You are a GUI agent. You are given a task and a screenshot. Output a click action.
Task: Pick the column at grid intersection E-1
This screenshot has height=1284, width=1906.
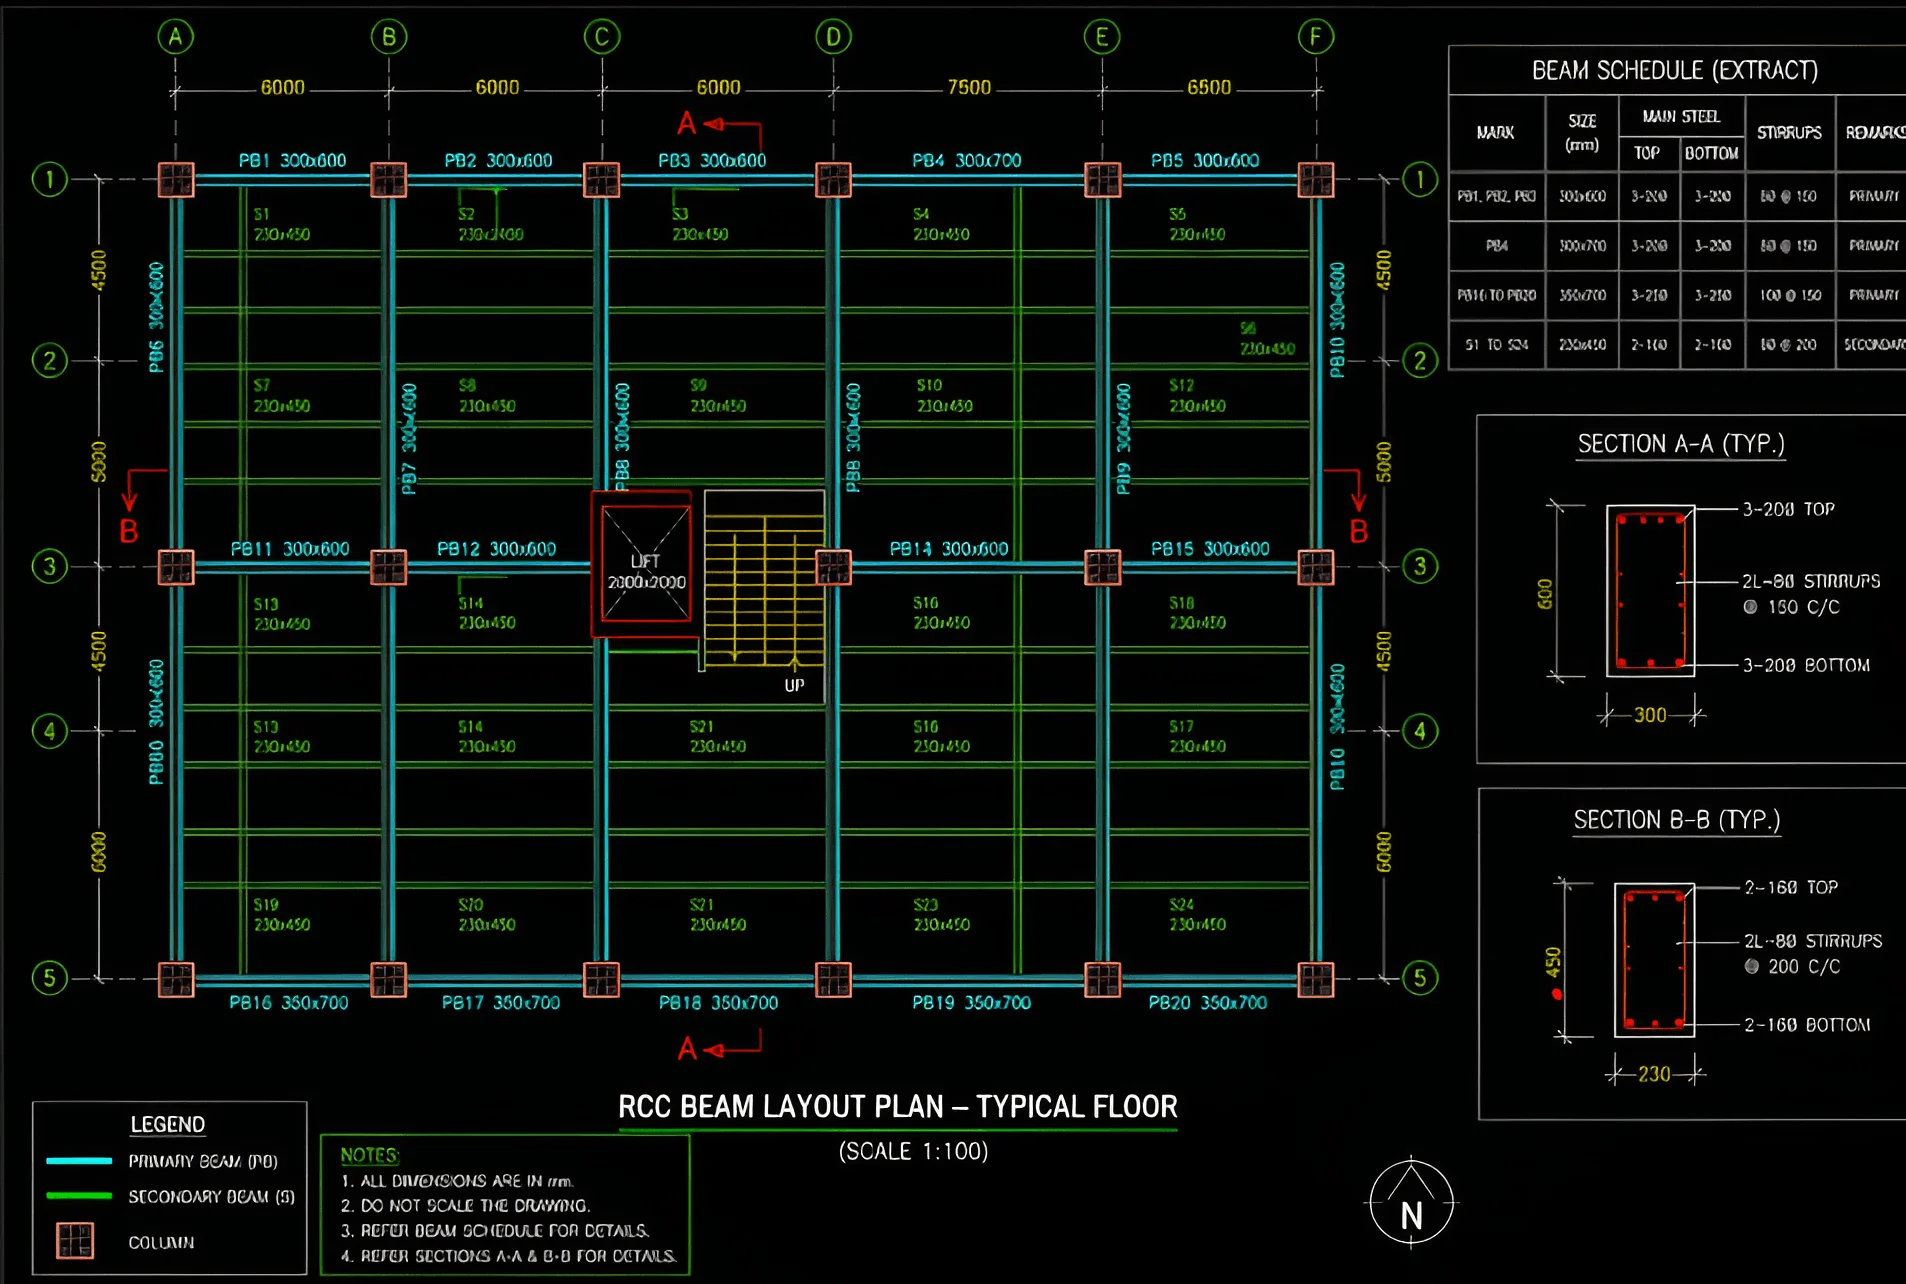point(1102,180)
